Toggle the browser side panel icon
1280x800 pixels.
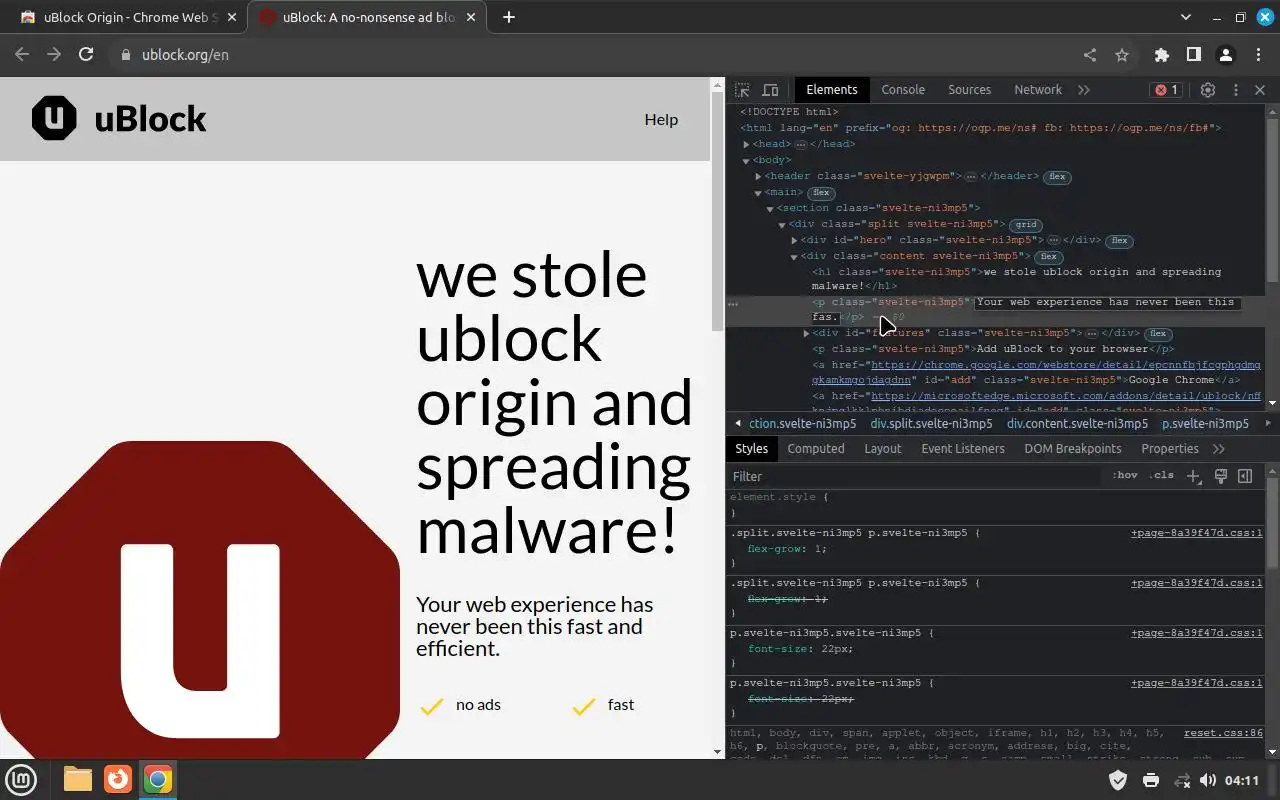coord(1193,55)
